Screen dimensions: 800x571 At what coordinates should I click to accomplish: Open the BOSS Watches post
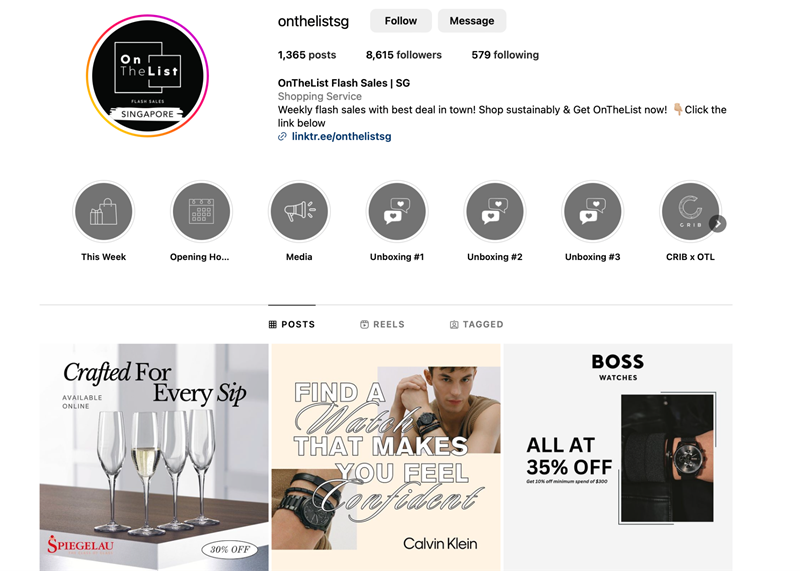[x=618, y=457]
